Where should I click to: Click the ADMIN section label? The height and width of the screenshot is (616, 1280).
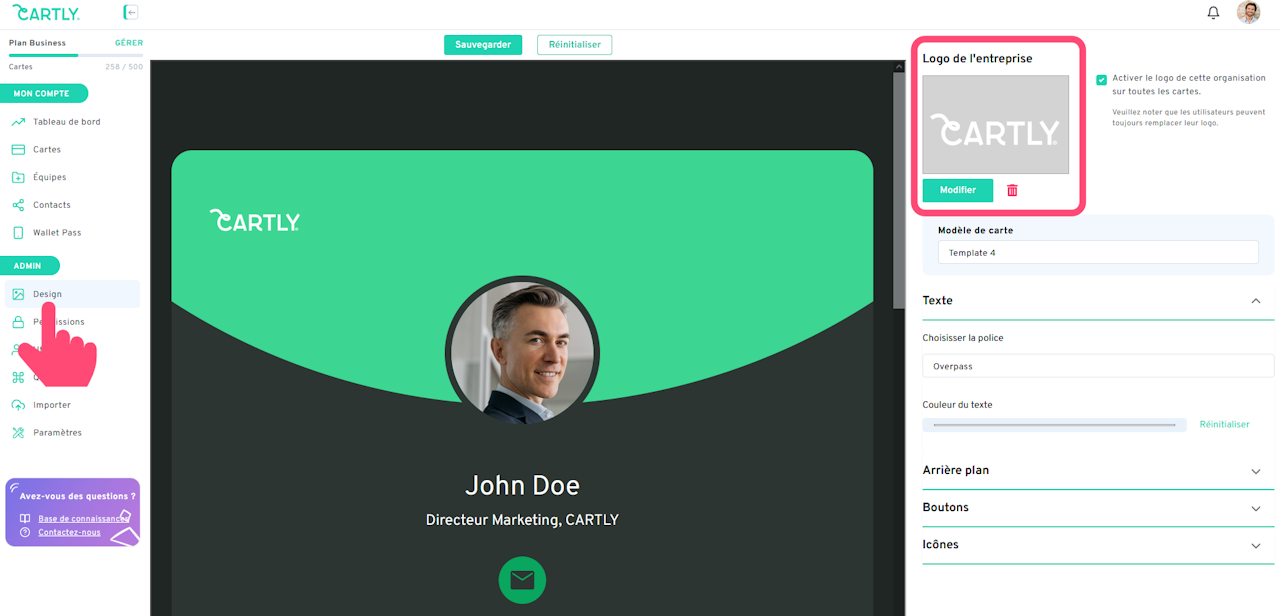(32, 266)
